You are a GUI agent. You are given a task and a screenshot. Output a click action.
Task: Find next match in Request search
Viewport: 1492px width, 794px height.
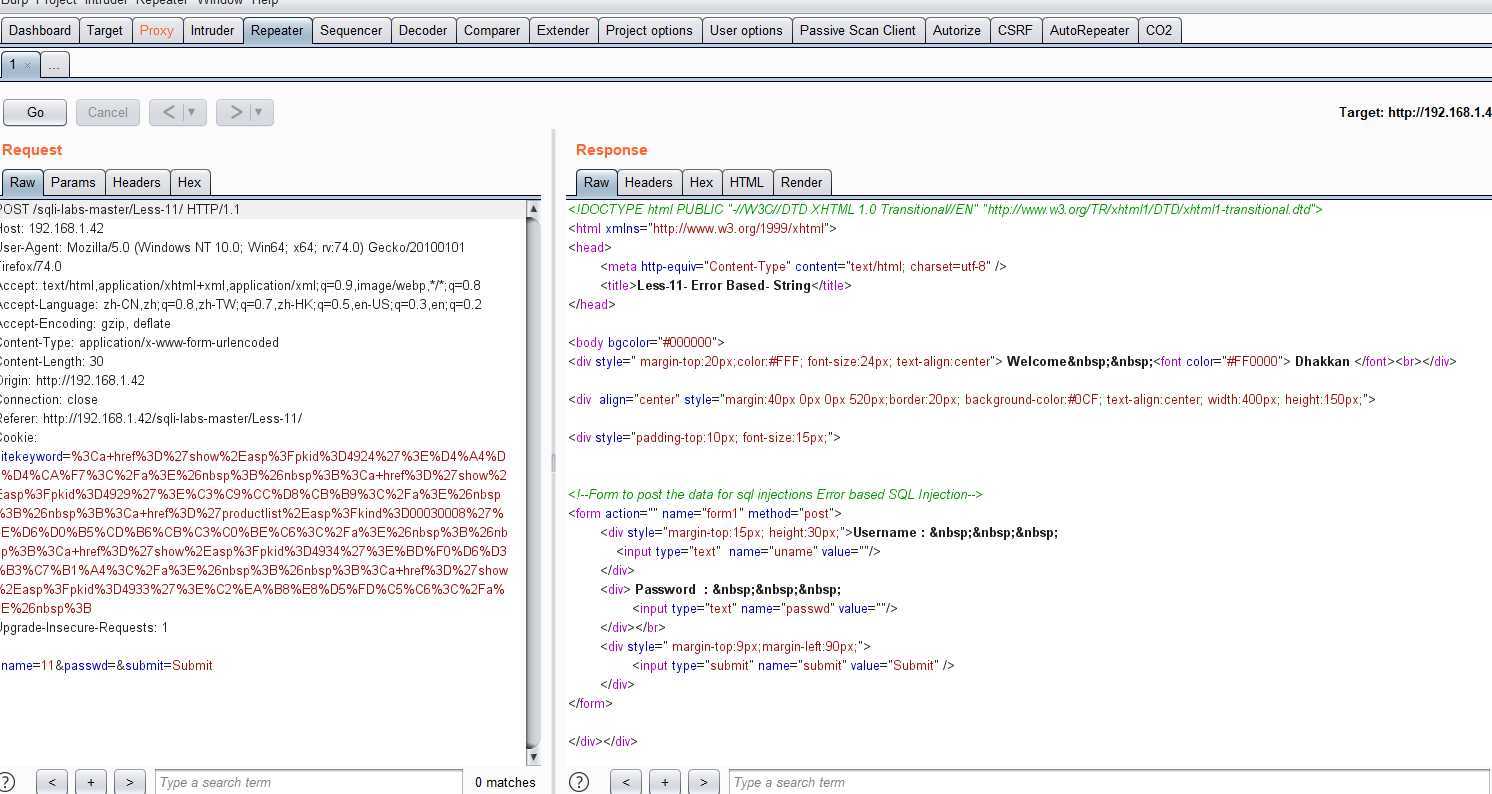[x=130, y=782]
